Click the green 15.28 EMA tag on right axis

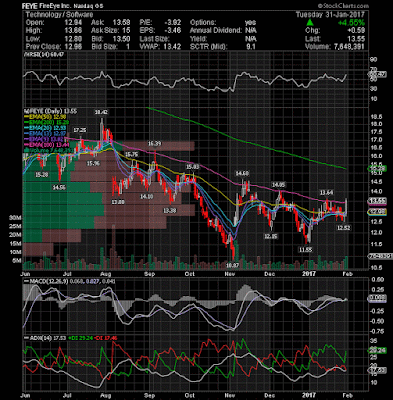click(x=377, y=169)
